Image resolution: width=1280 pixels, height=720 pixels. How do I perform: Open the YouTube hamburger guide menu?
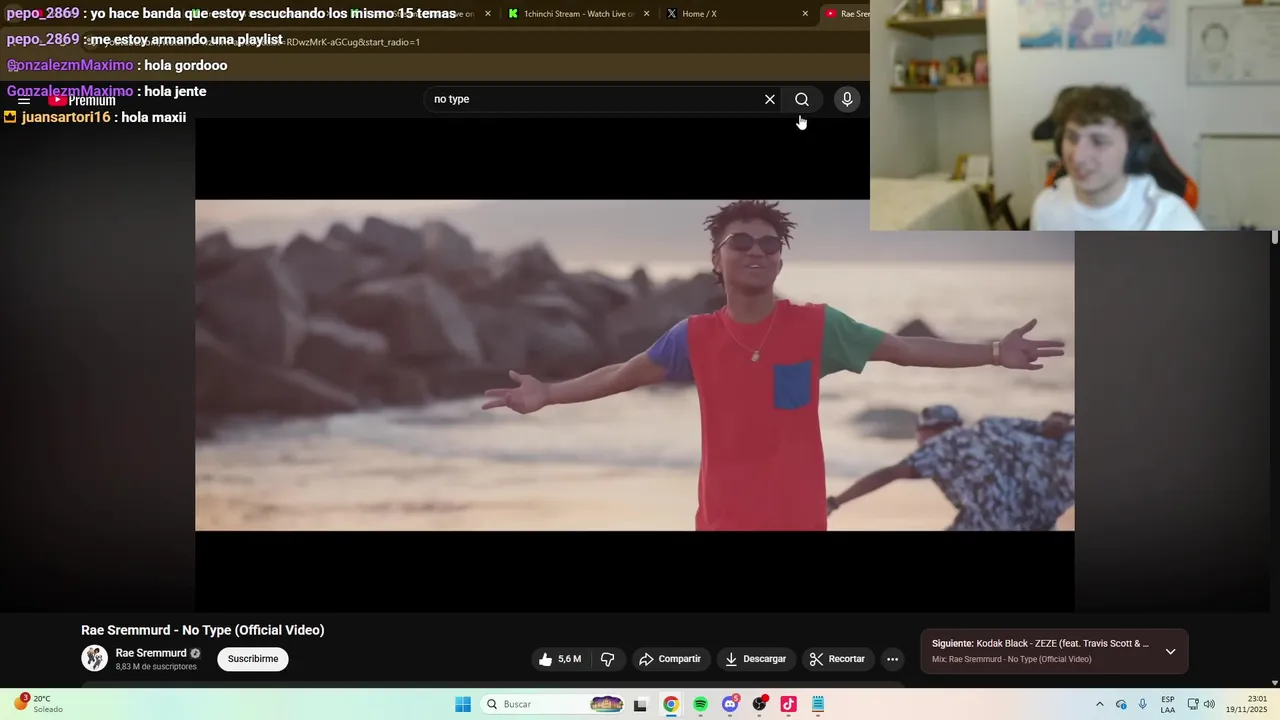coord(24,100)
